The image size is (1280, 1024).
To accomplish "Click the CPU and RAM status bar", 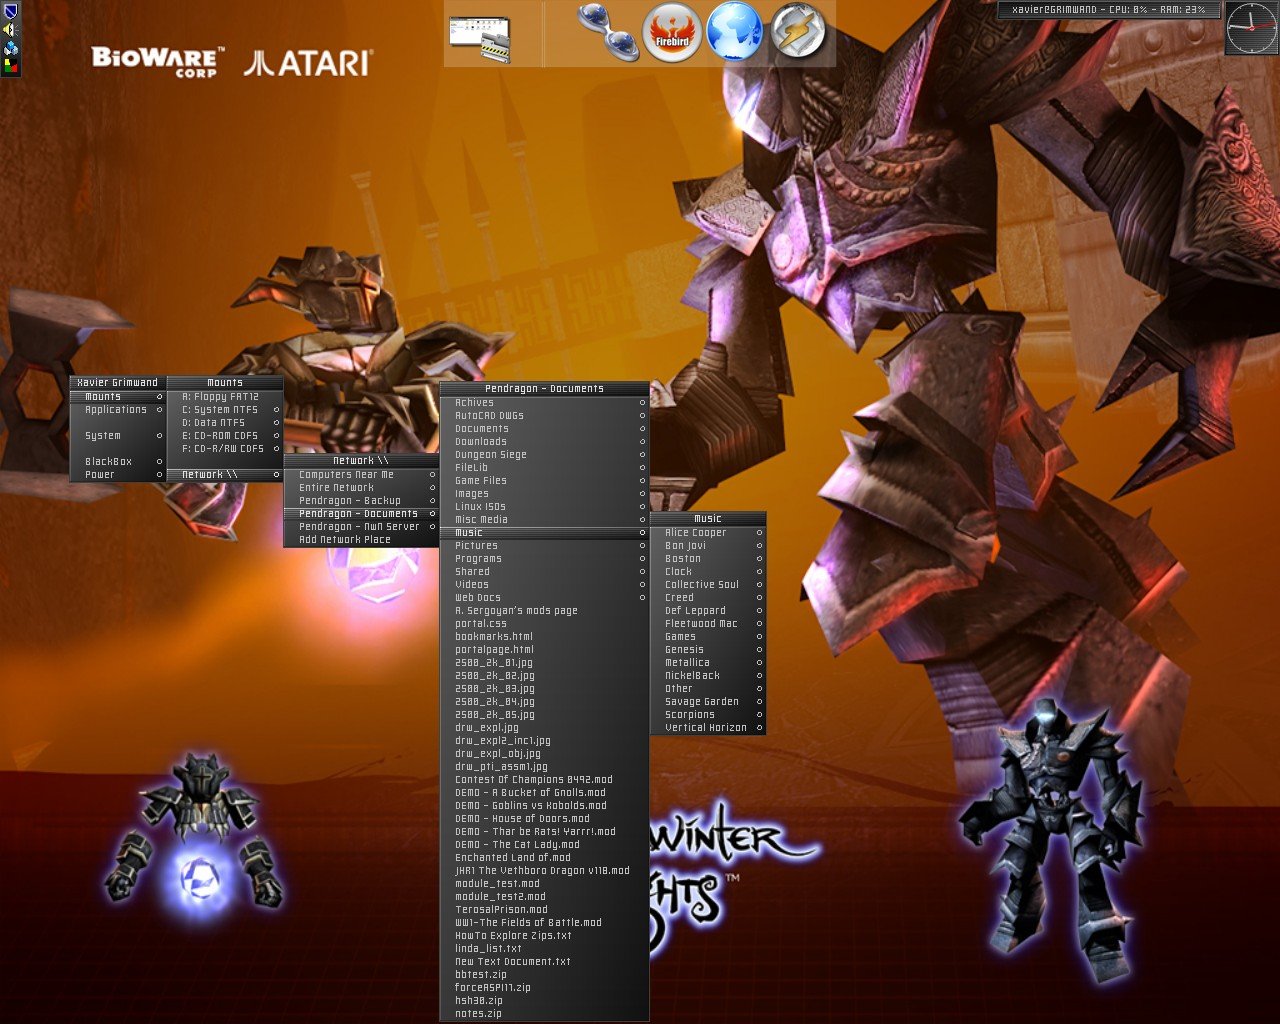I will click(x=1110, y=10).
